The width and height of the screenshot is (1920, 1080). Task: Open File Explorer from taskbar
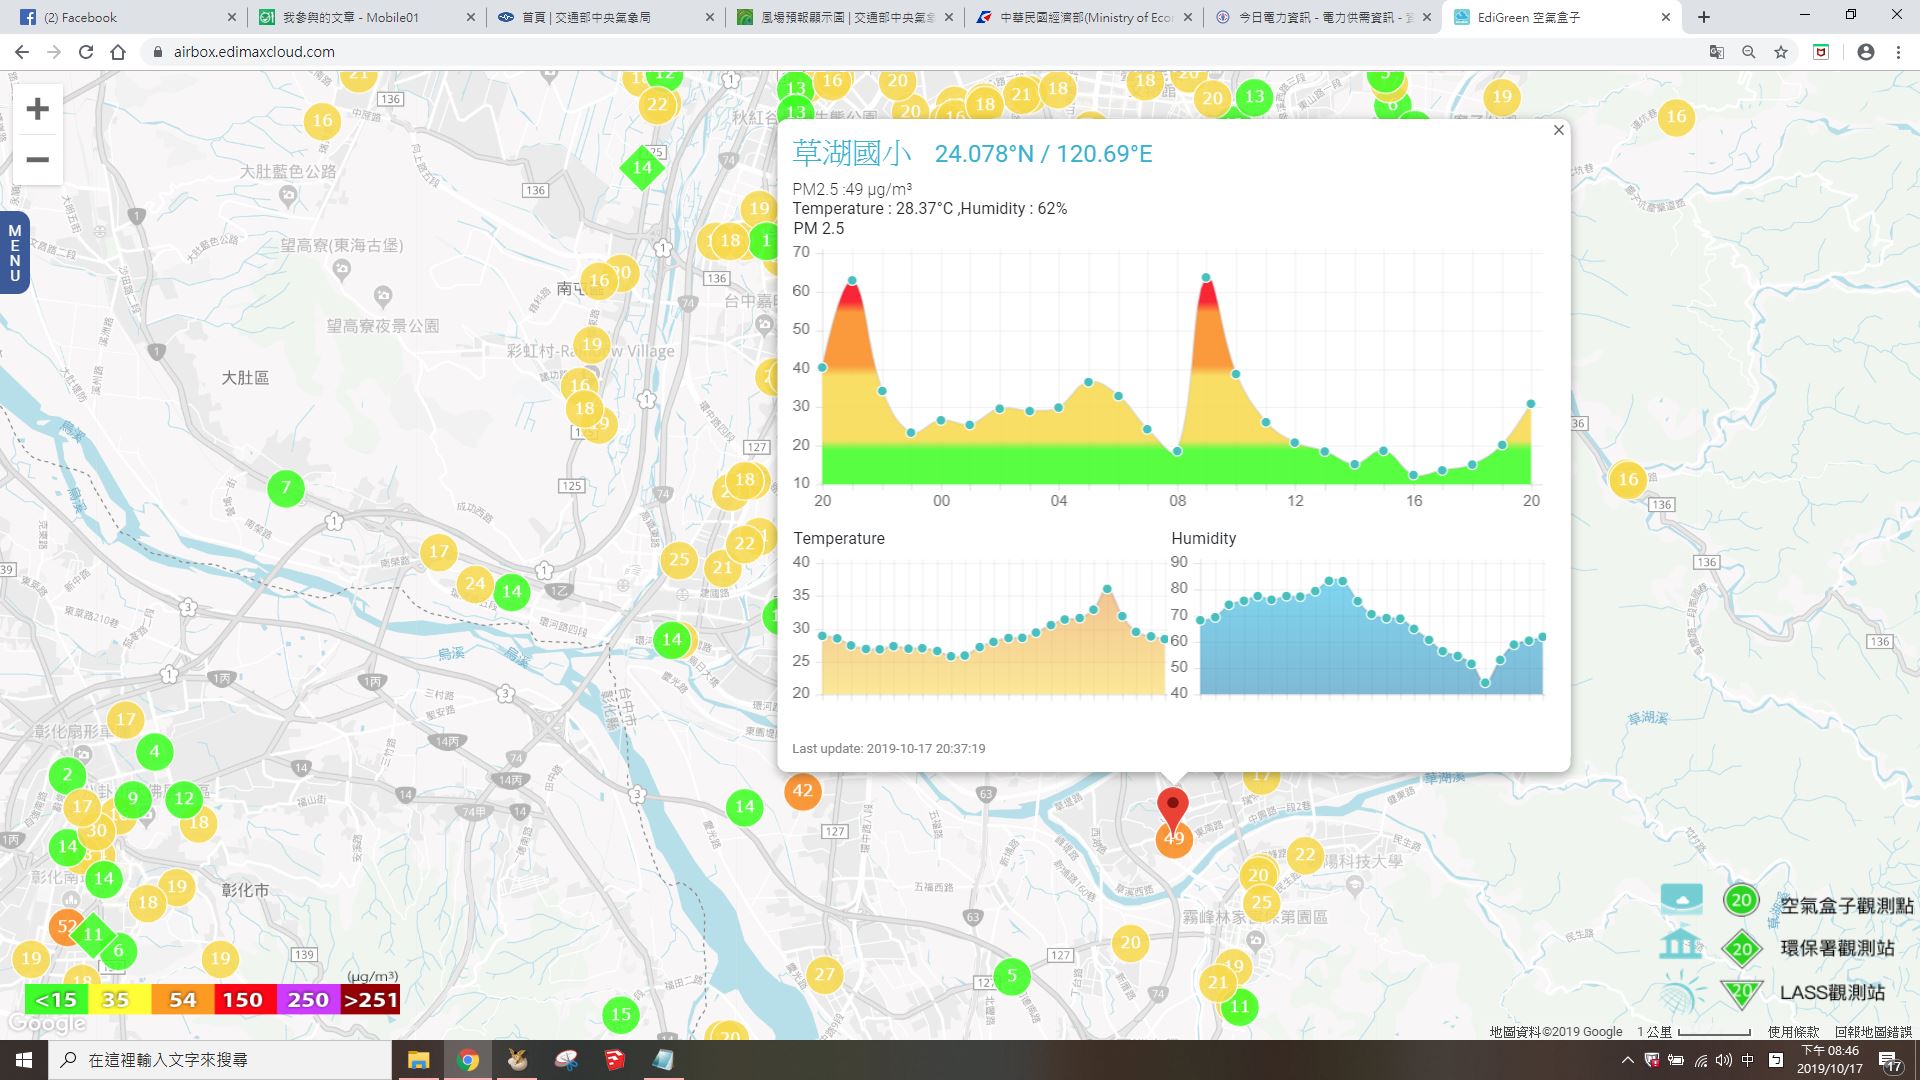[418, 1060]
